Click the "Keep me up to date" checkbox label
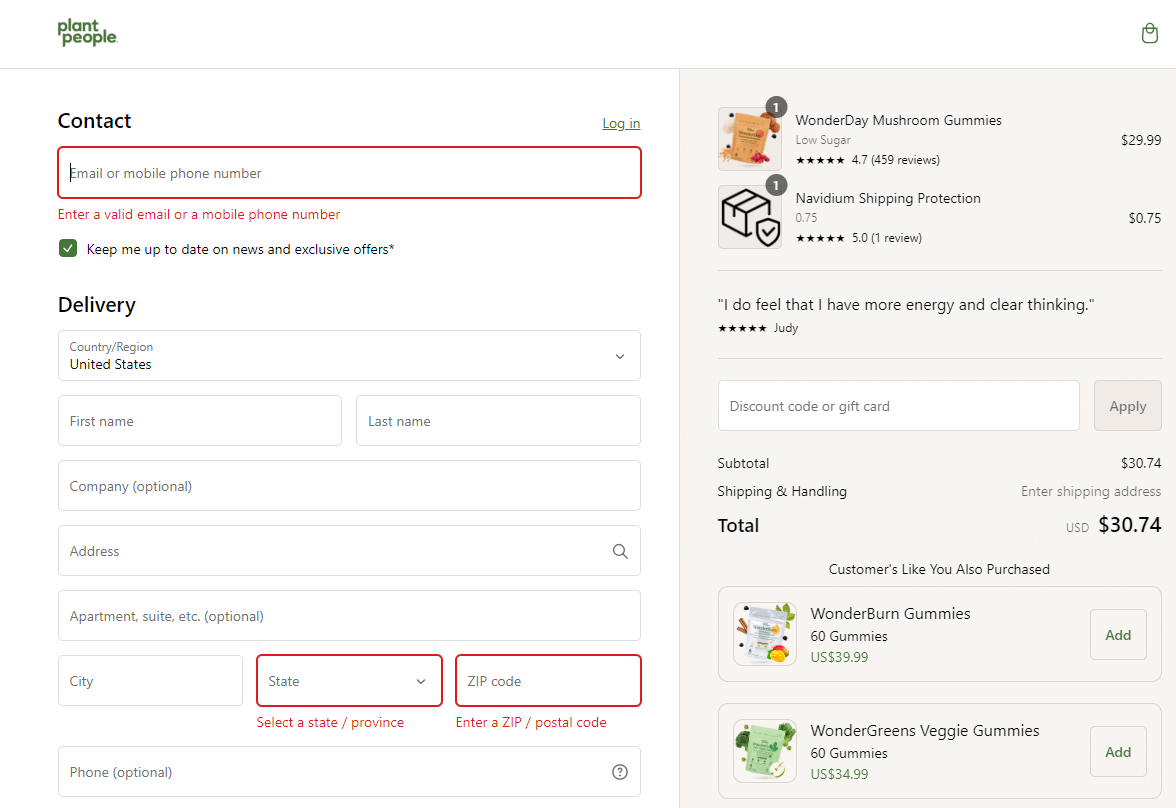1176x808 pixels. [x=240, y=249]
